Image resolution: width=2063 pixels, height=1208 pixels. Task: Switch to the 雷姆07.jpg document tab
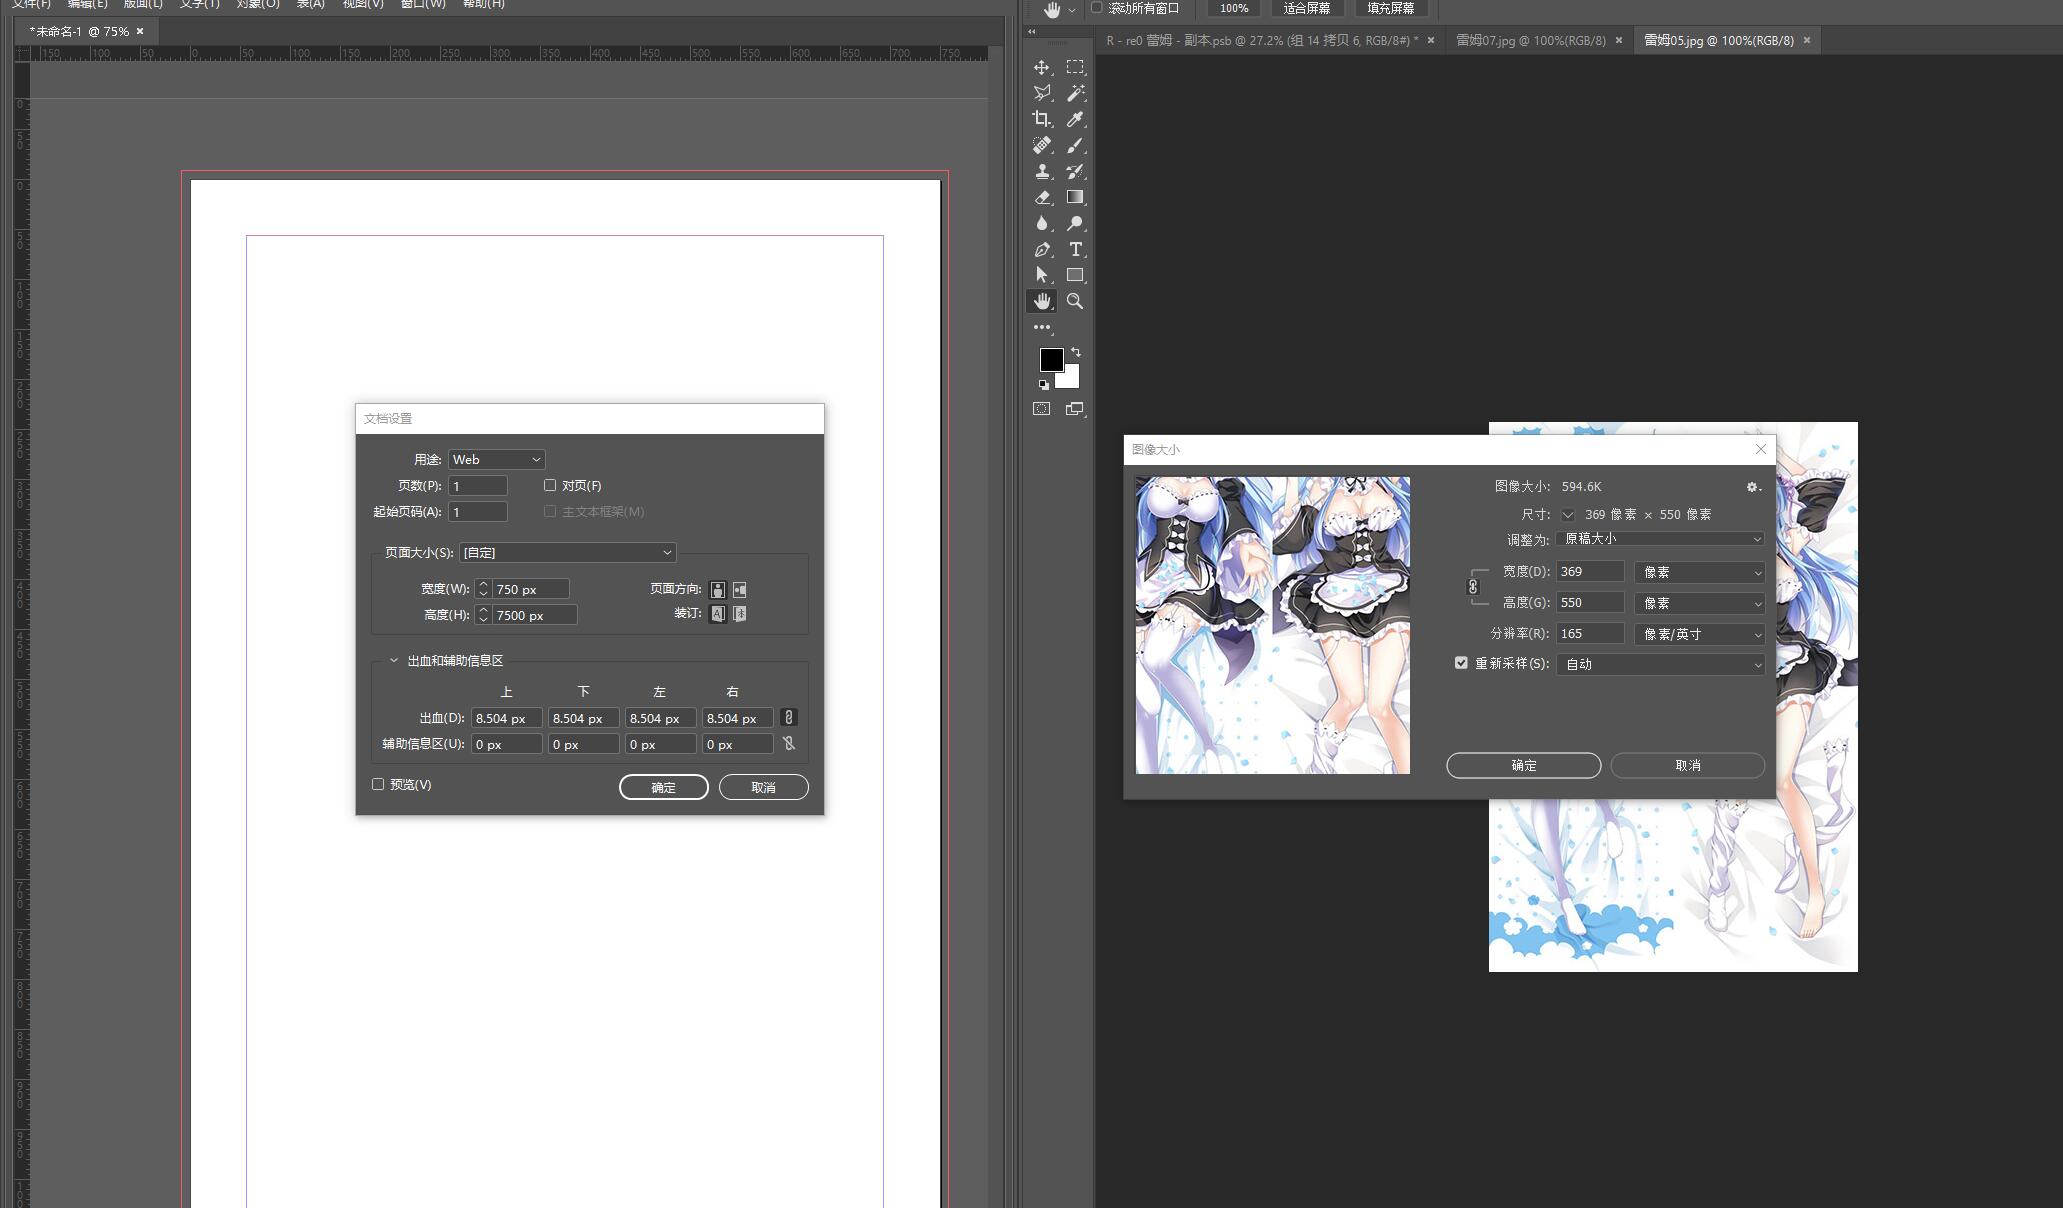pyautogui.click(x=1530, y=40)
